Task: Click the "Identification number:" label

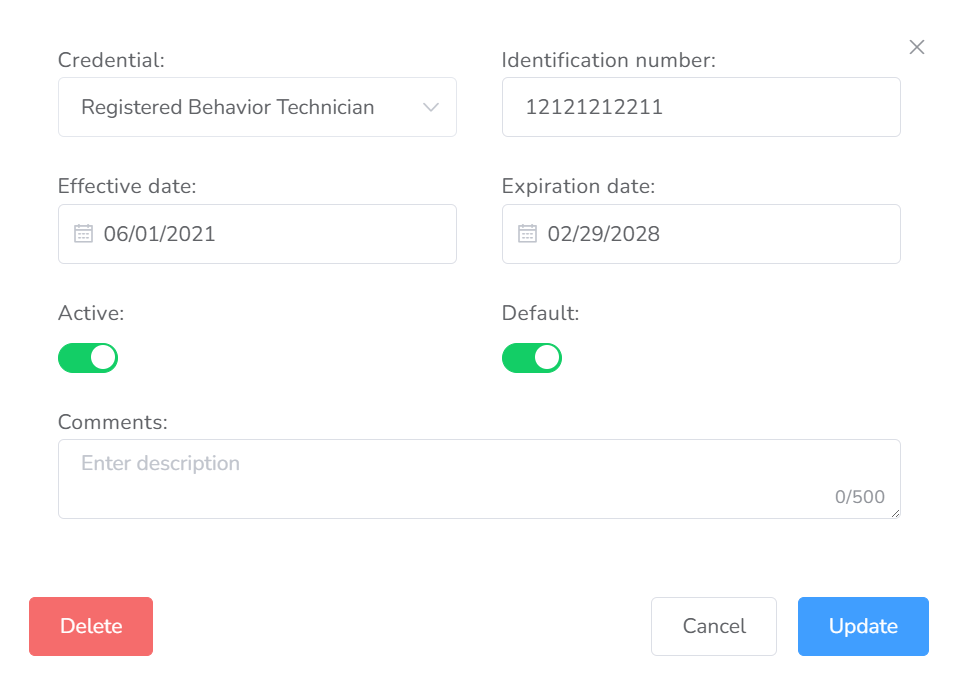Action: coord(609,60)
